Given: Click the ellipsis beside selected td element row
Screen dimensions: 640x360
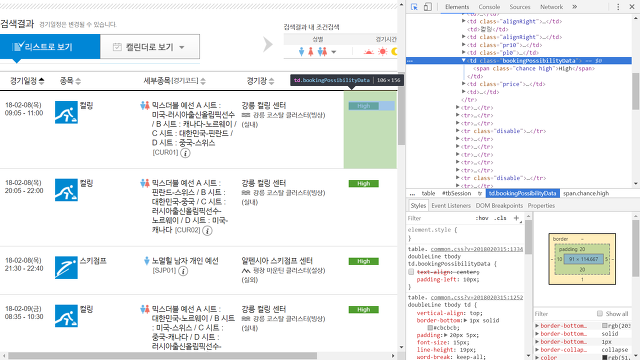Looking at the screenshot, I should click(x=410, y=61).
